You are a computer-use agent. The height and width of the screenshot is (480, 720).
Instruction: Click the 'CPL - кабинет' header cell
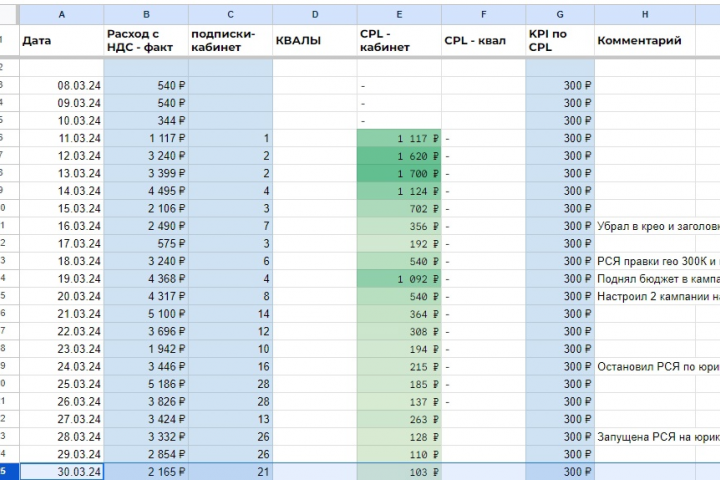(399, 40)
